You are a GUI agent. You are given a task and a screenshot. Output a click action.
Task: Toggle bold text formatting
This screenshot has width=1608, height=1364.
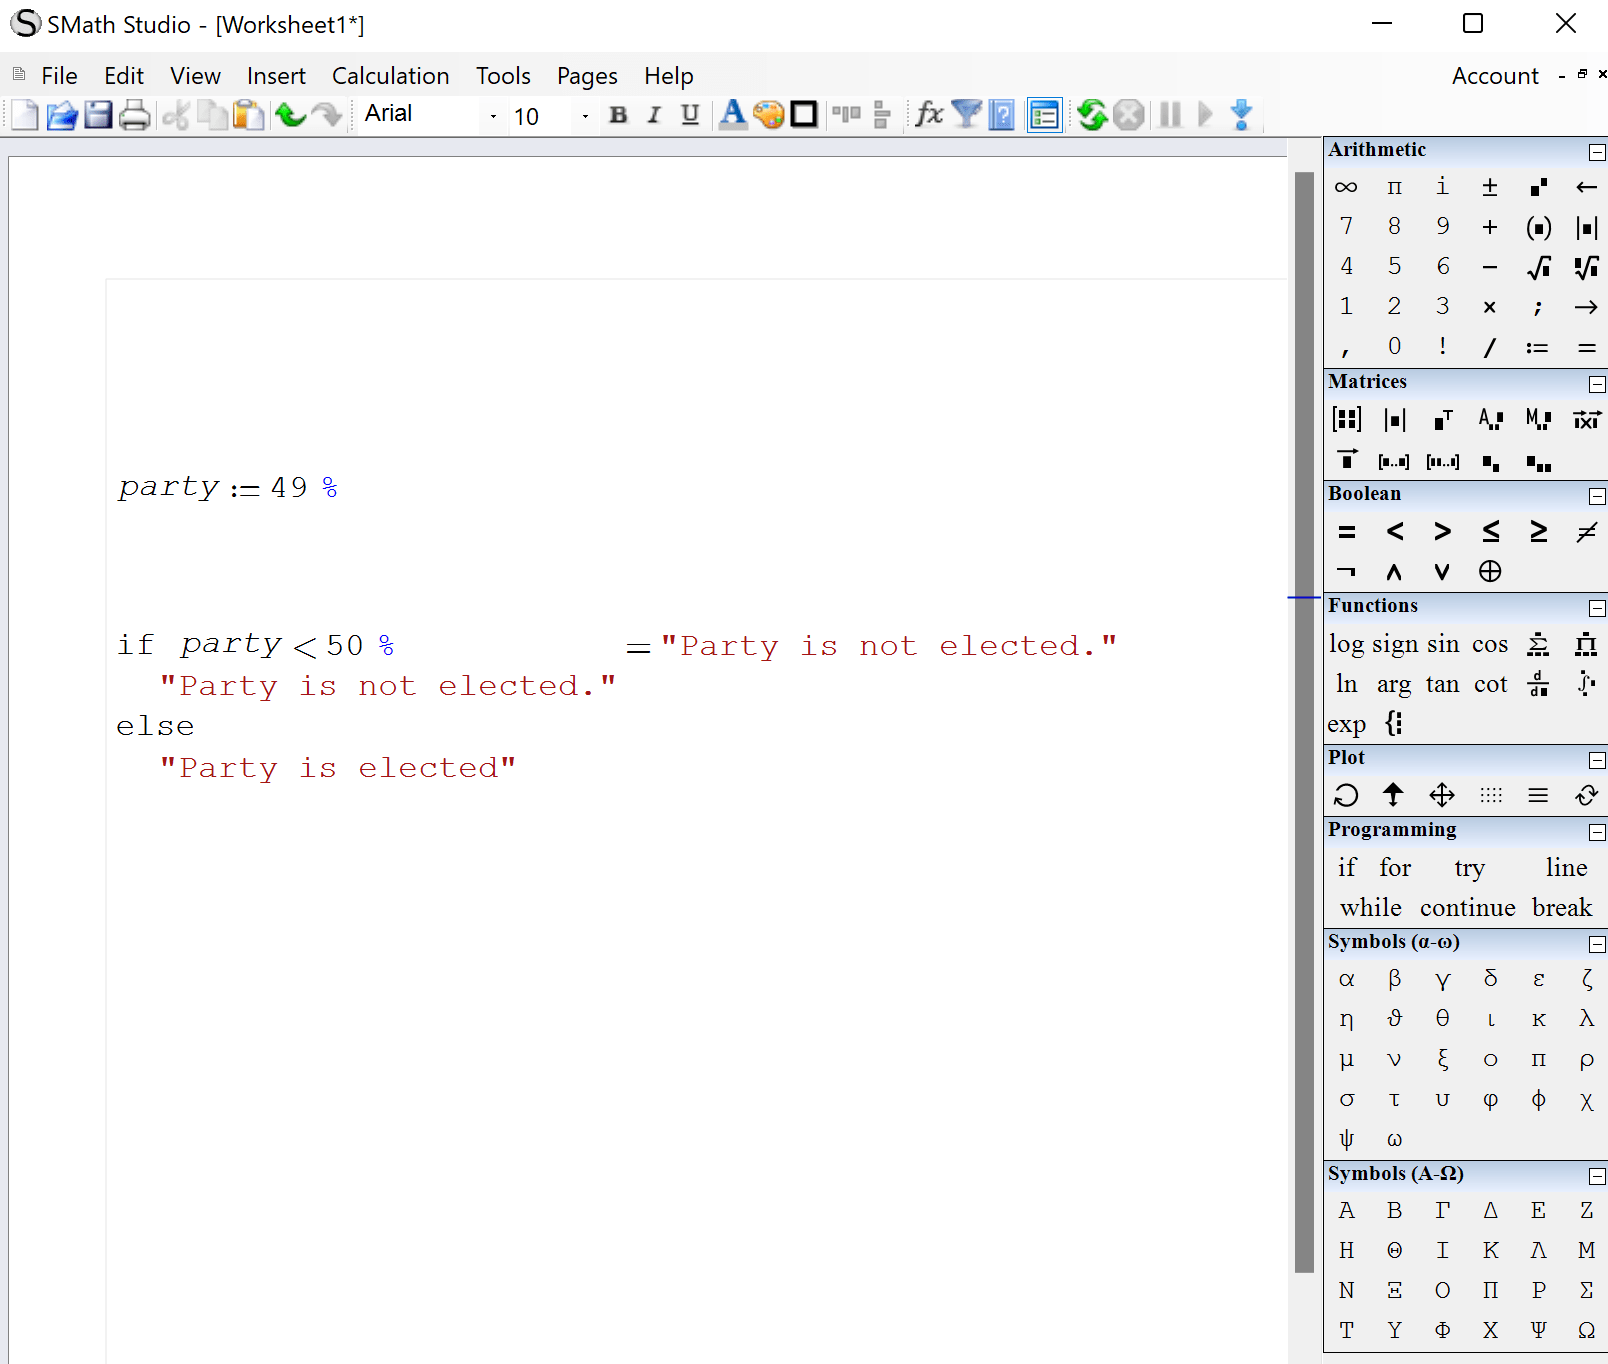pyautogui.click(x=618, y=115)
